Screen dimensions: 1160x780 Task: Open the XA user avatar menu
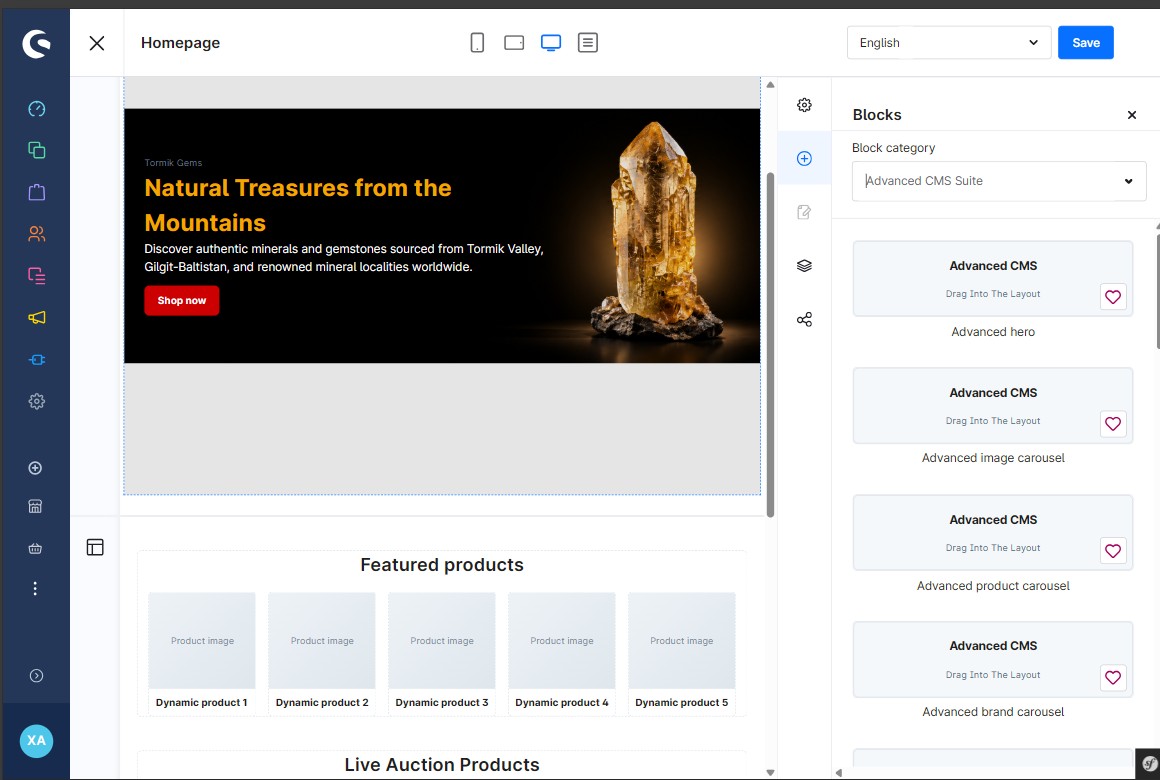pyautogui.click(x=36, y=741)
